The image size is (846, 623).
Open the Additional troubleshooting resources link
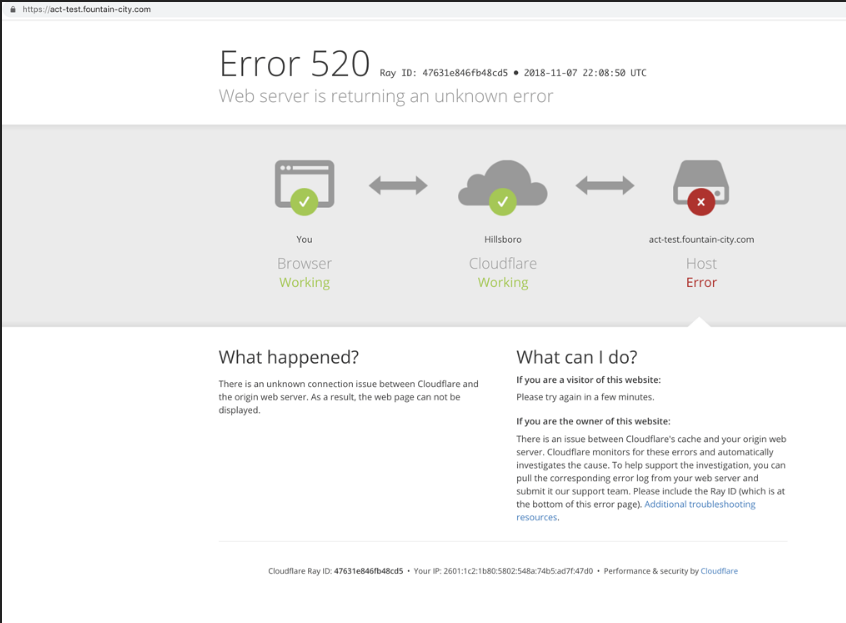coord(699,504)
